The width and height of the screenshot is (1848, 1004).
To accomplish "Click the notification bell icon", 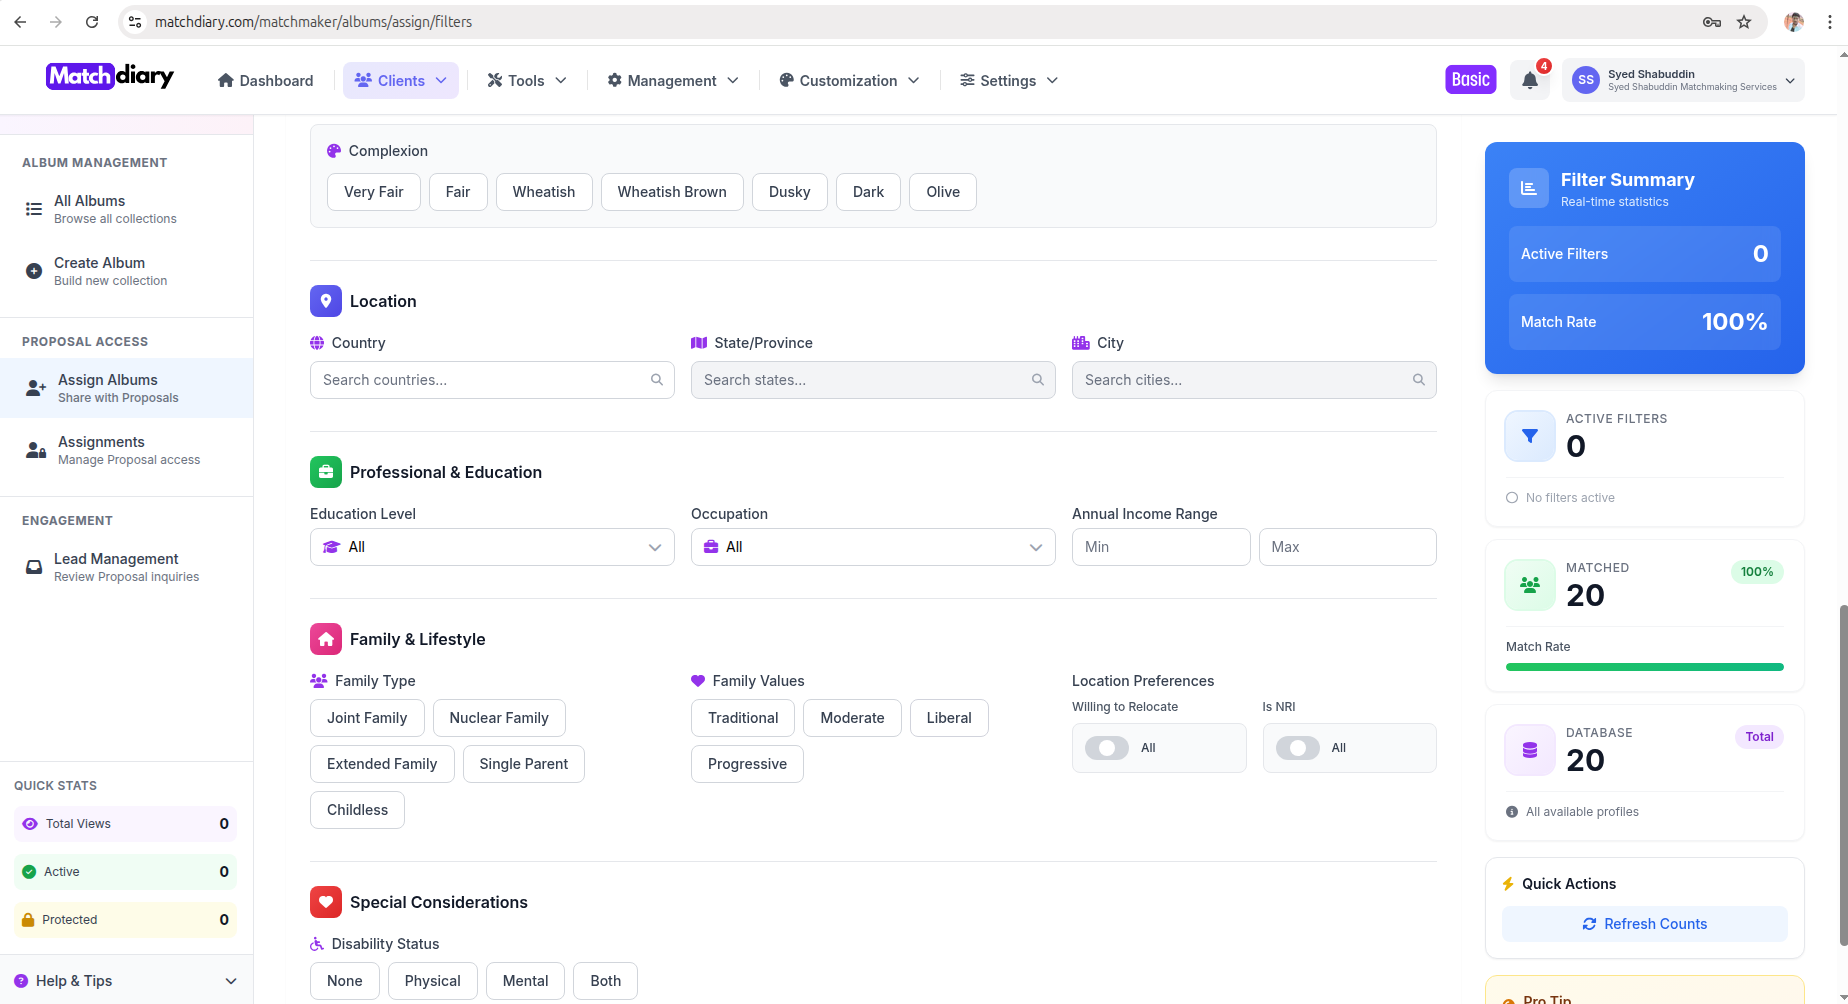I will (1529, 81).
